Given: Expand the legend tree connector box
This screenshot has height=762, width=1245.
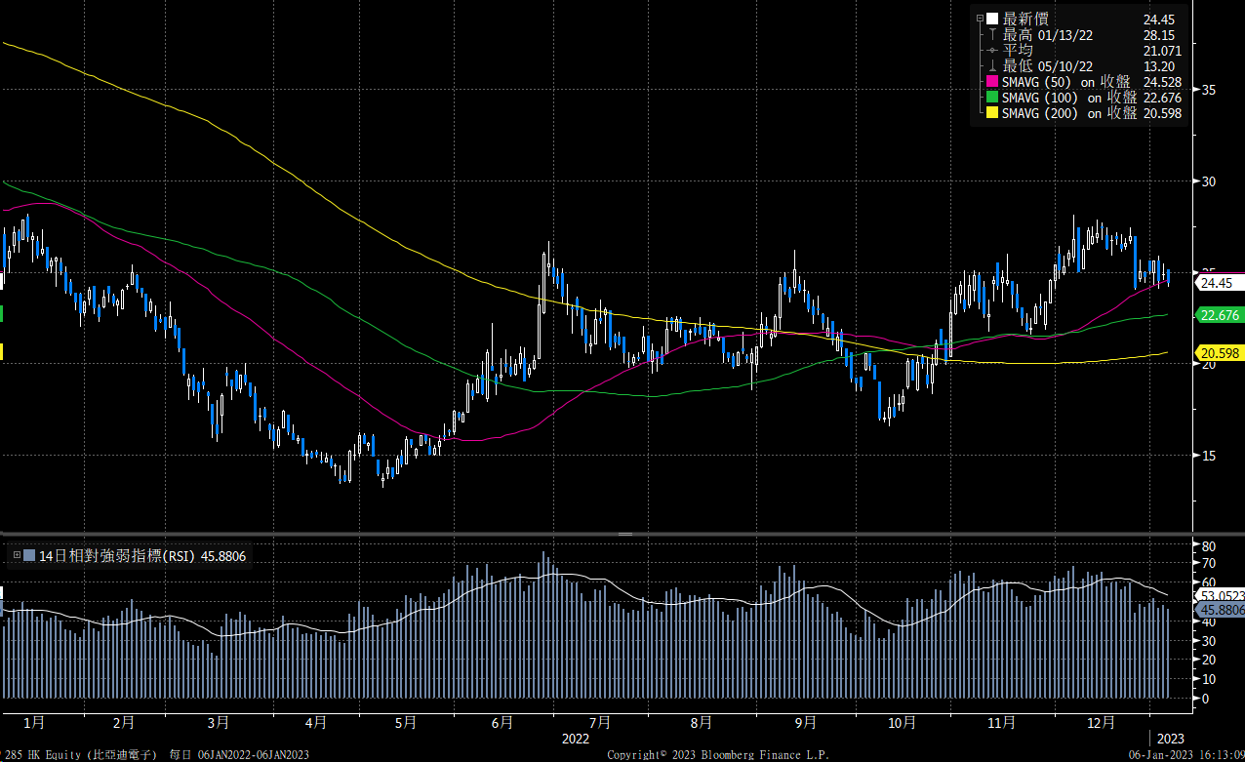Looking at the screenshot, I should (980, 17).
